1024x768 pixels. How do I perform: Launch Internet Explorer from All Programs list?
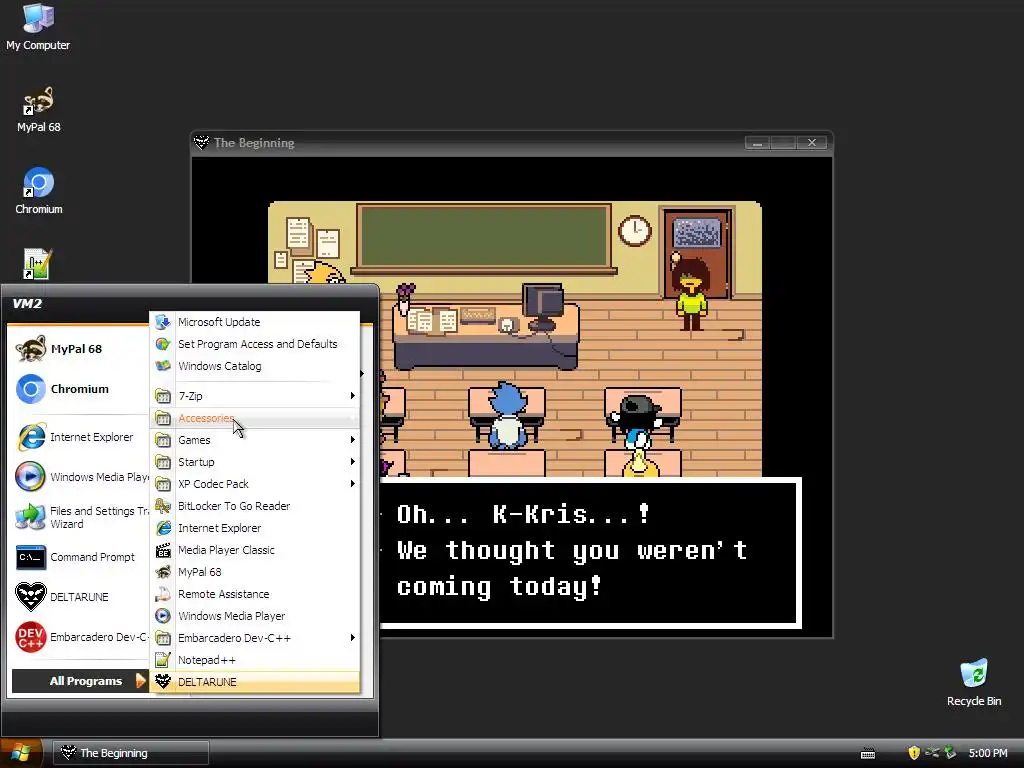click(x=255, y=528)
